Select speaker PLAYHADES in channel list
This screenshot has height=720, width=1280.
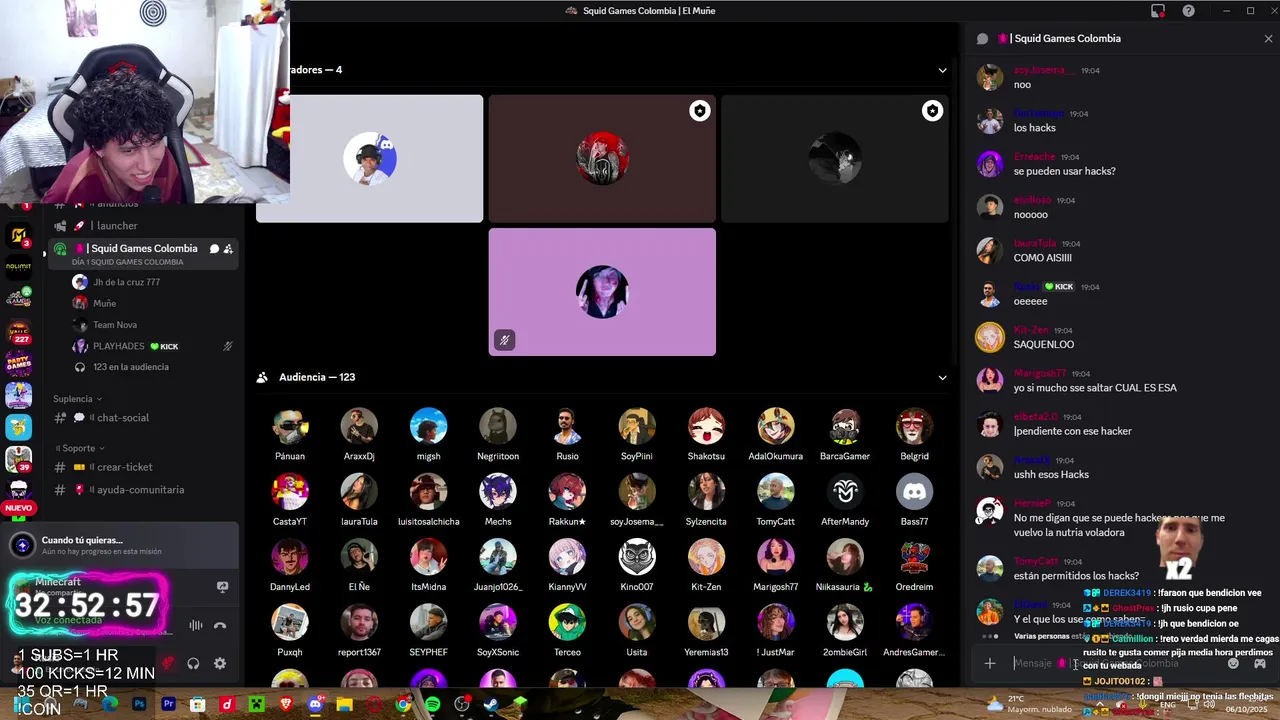click(x=150, y=346)
